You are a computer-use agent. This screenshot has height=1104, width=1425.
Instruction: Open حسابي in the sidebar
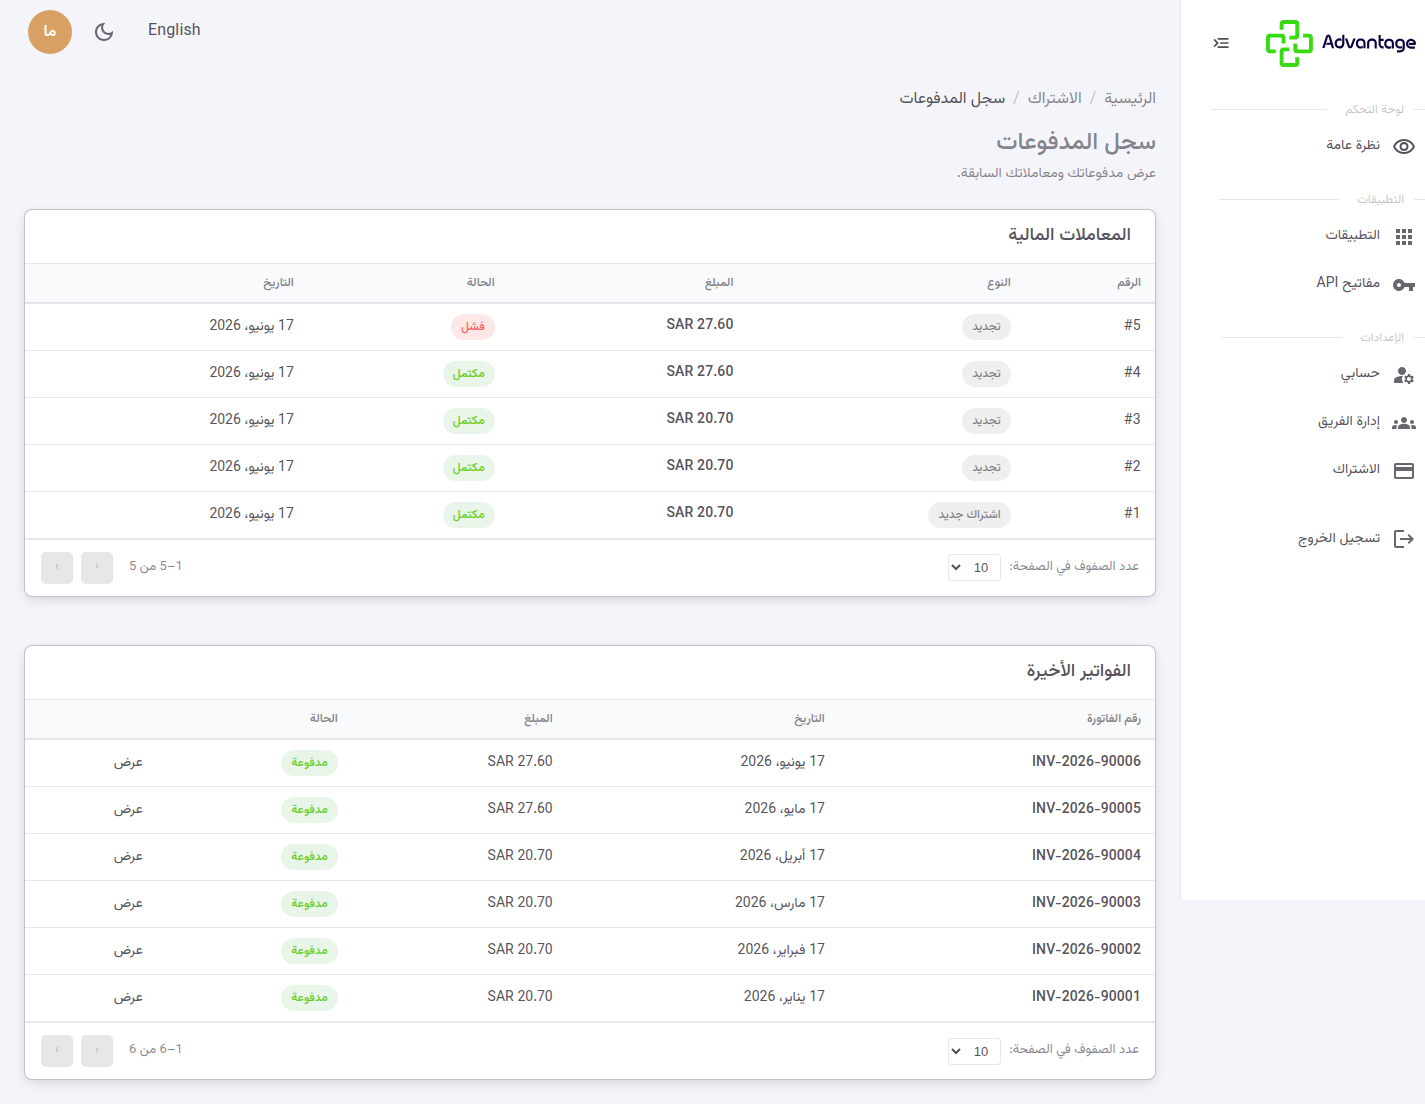[1360, 374]
